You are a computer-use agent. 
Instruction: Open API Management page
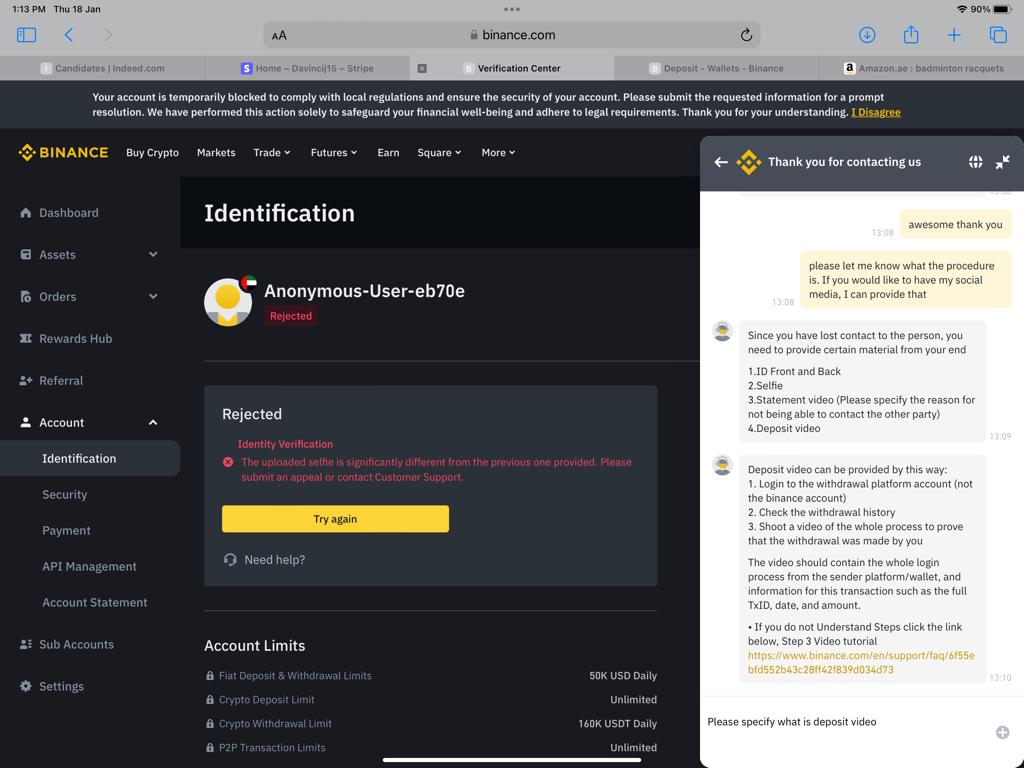[90, 566]
